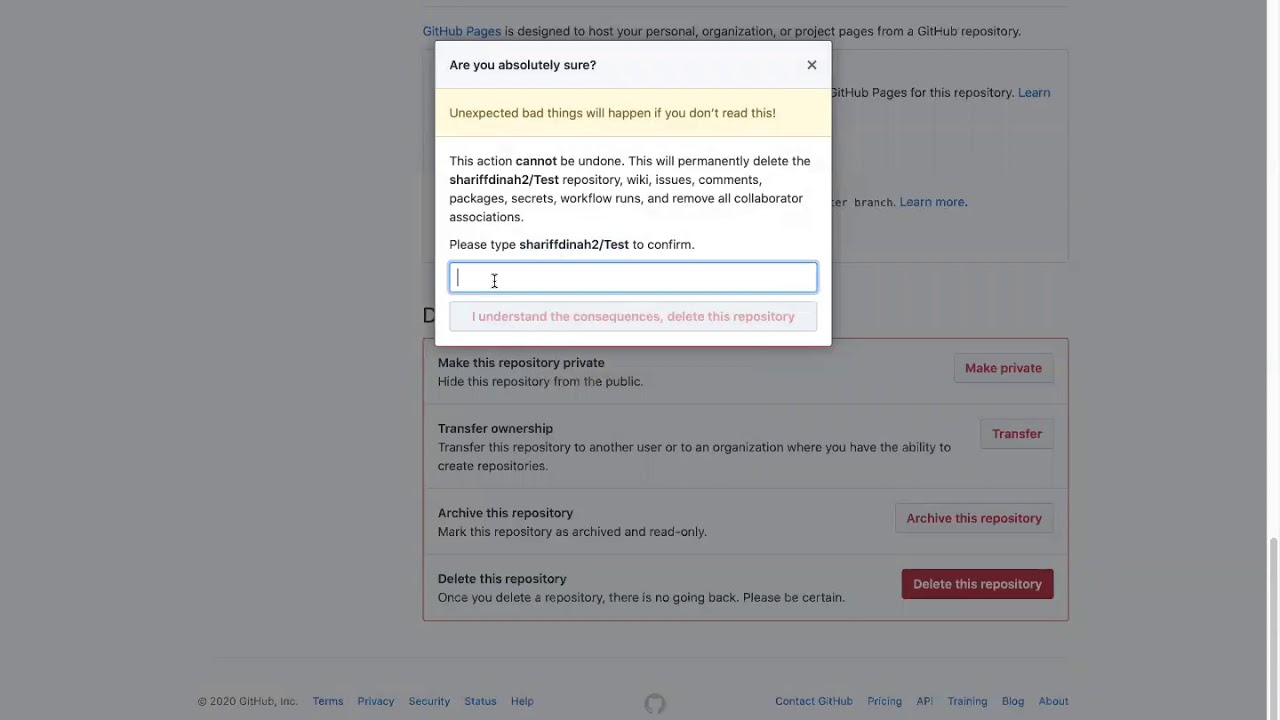Open the About footer link
The image size is (1280, 720).
[x=1053, y=701]
